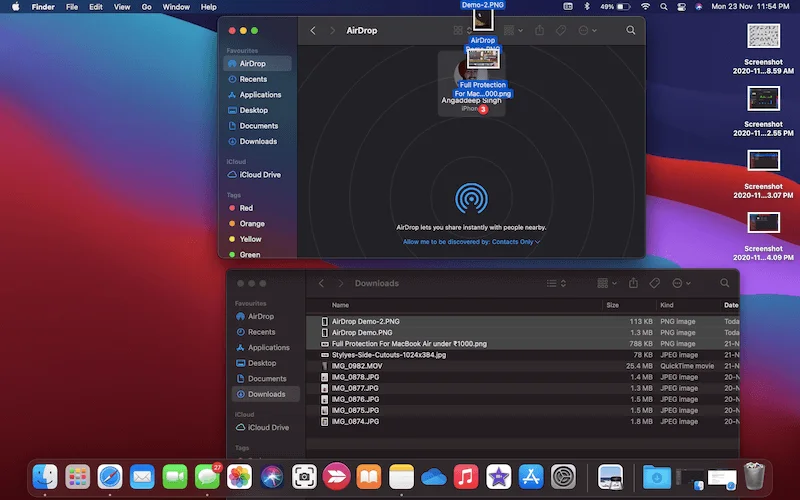This screenshot has height=500, width=800.
Task: Open the more actions dropdown in Downloads window
Action: [x=681, y=283]
